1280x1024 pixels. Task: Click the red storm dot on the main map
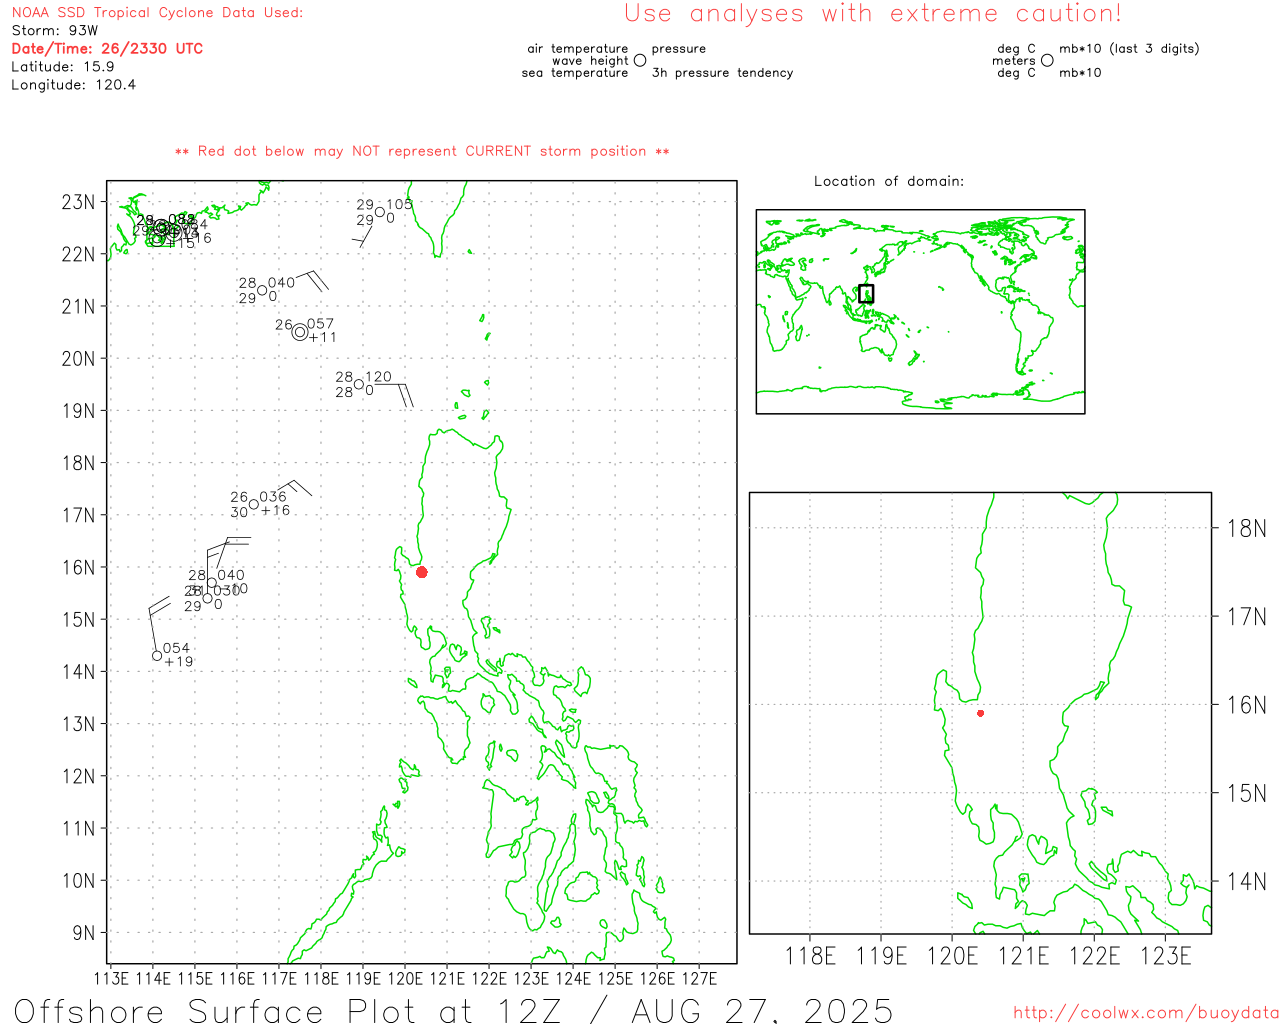[421, 572]
